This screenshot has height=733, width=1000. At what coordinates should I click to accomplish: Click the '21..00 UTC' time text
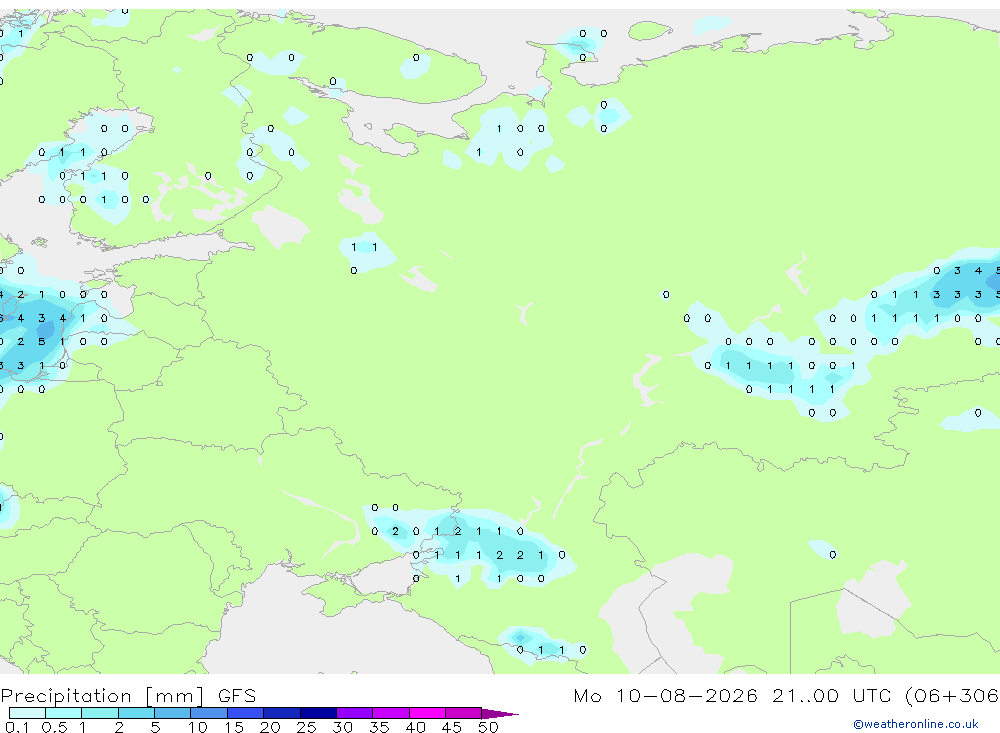coord(831,695)
